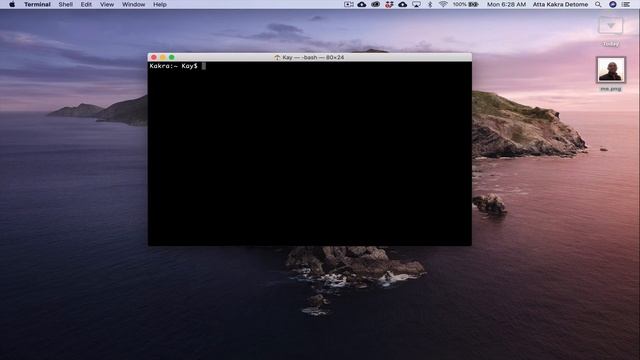The height and width of the screenshot is (360, 640).
Task: Click the Mon 6:28 AM clock
Action: (506, 4)
